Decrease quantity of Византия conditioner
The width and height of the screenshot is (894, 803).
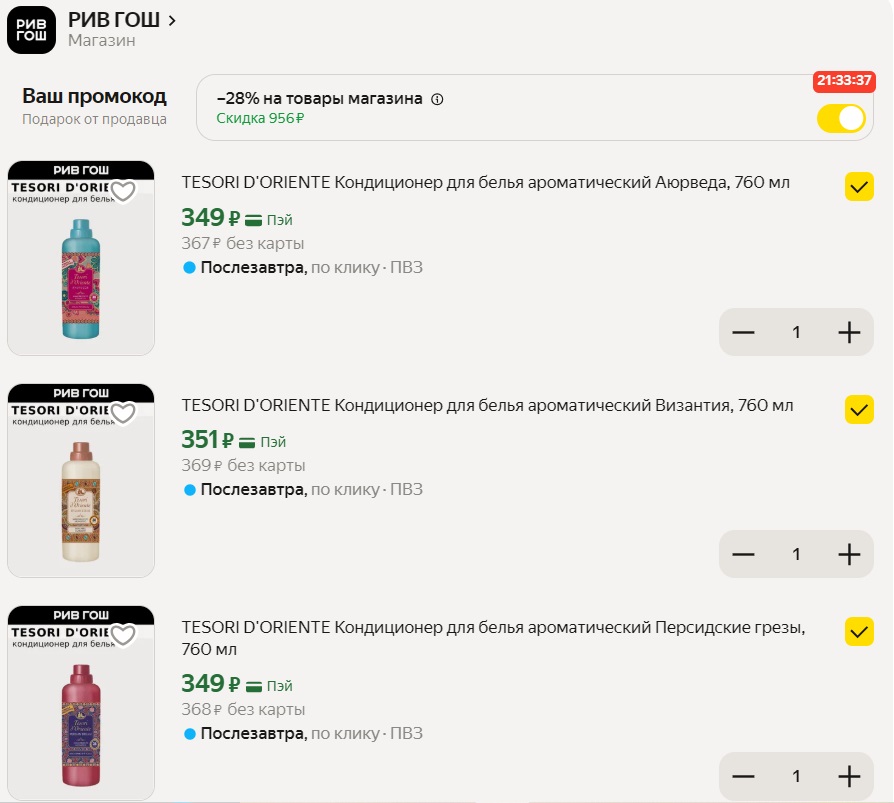pos(743,554)
